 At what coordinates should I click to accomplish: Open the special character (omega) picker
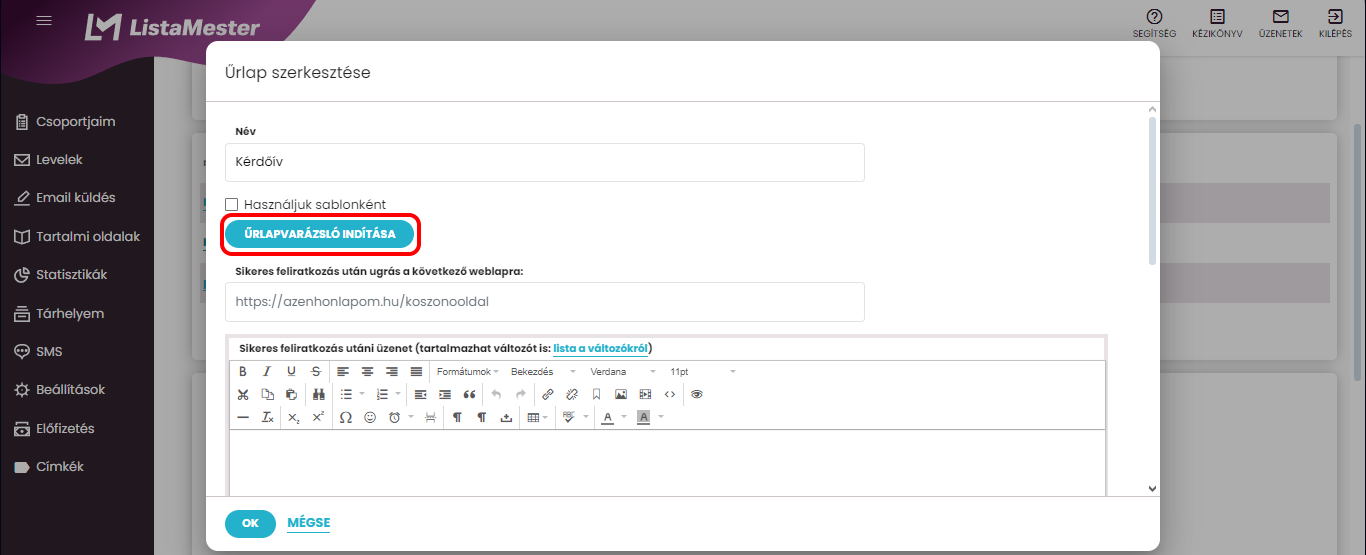[346, 418]
